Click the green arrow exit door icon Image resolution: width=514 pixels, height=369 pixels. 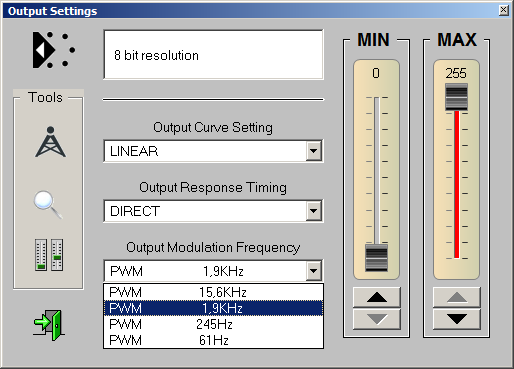point(49,325)
